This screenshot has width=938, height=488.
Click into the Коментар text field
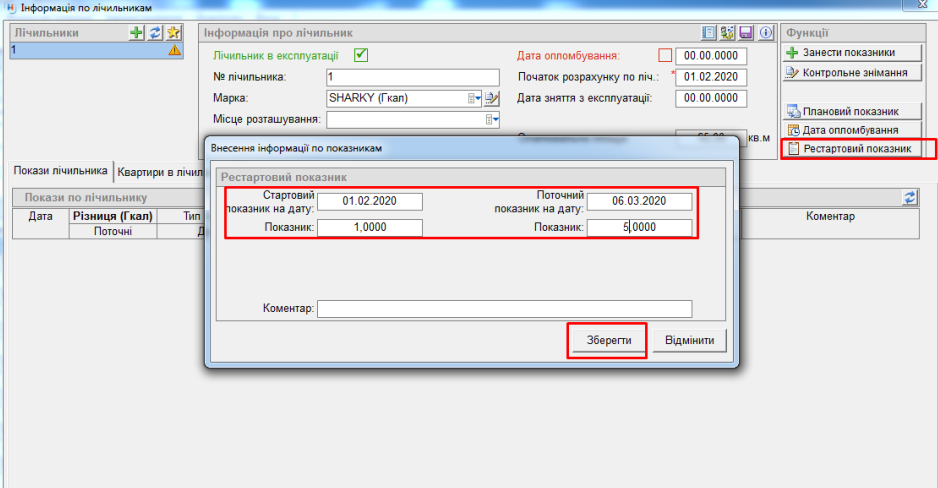tap(504, 308)
